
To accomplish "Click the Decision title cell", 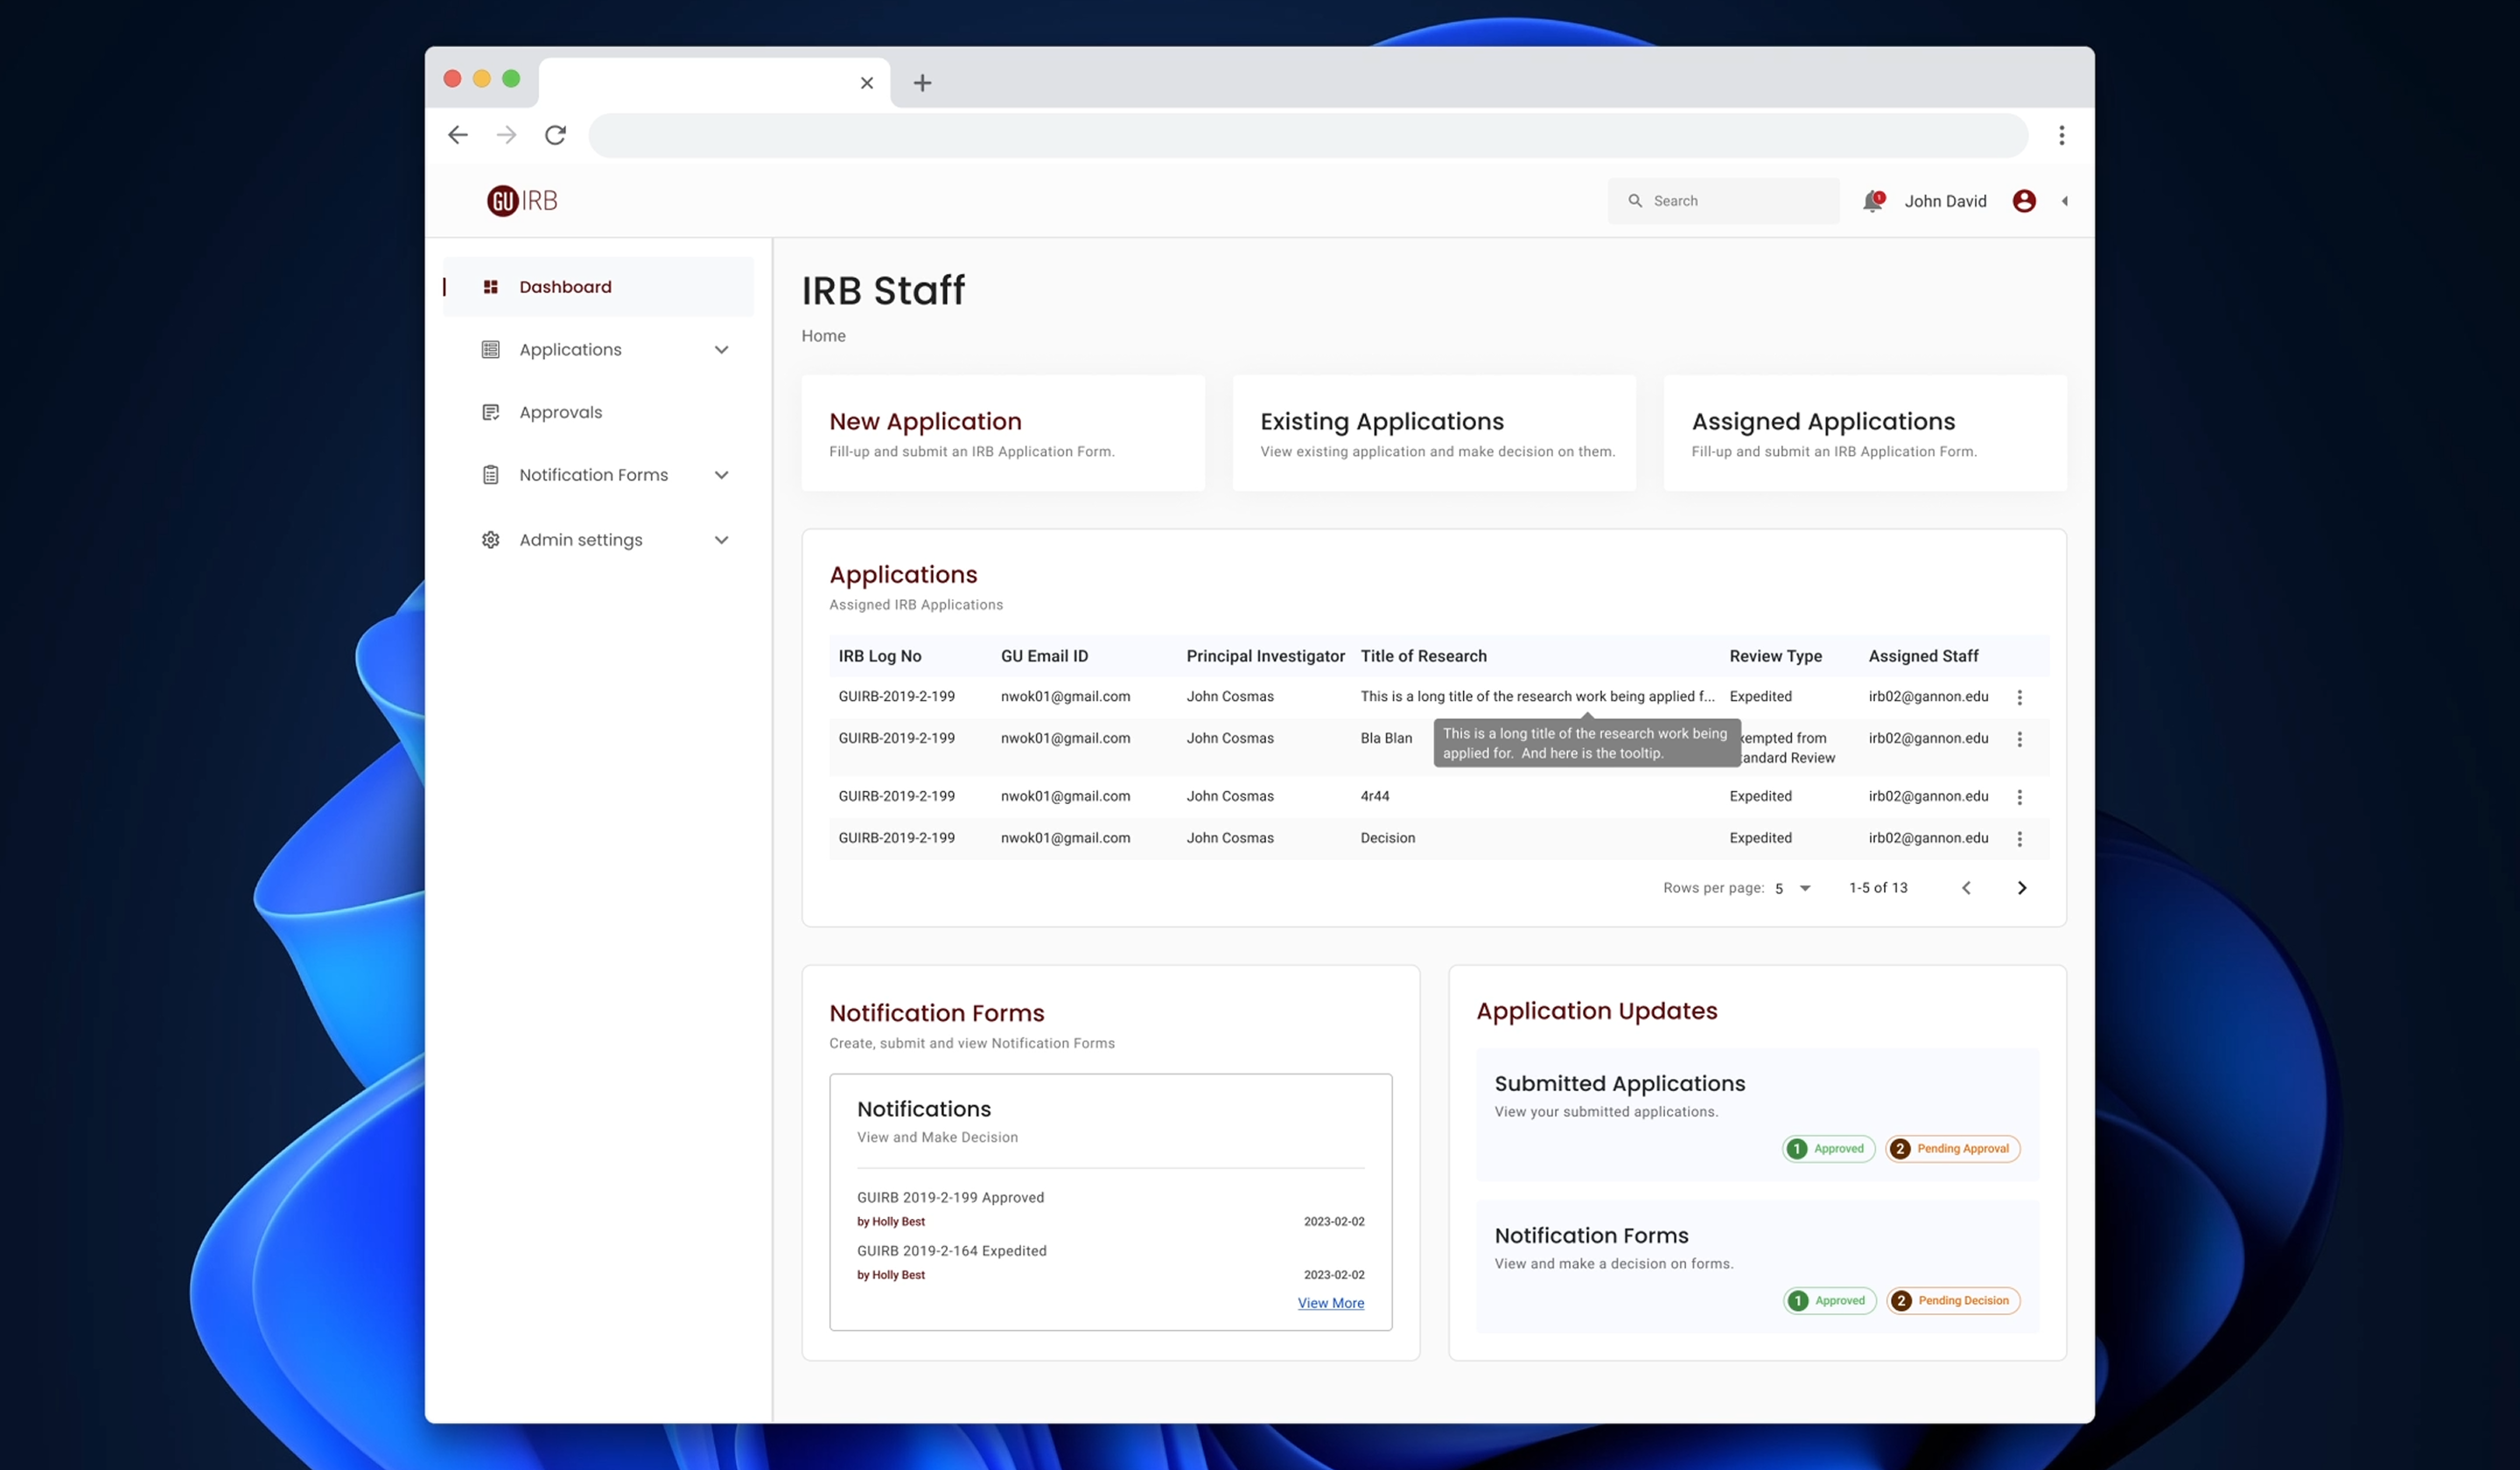I will pyautogui.click(x=1387, y=838).
